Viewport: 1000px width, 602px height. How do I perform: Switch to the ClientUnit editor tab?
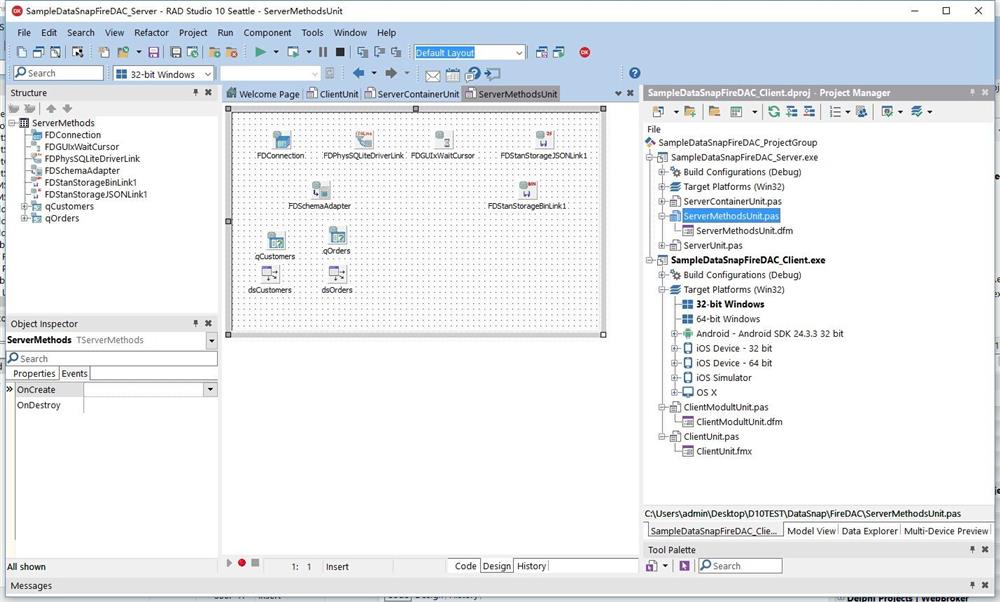point(332,94)
